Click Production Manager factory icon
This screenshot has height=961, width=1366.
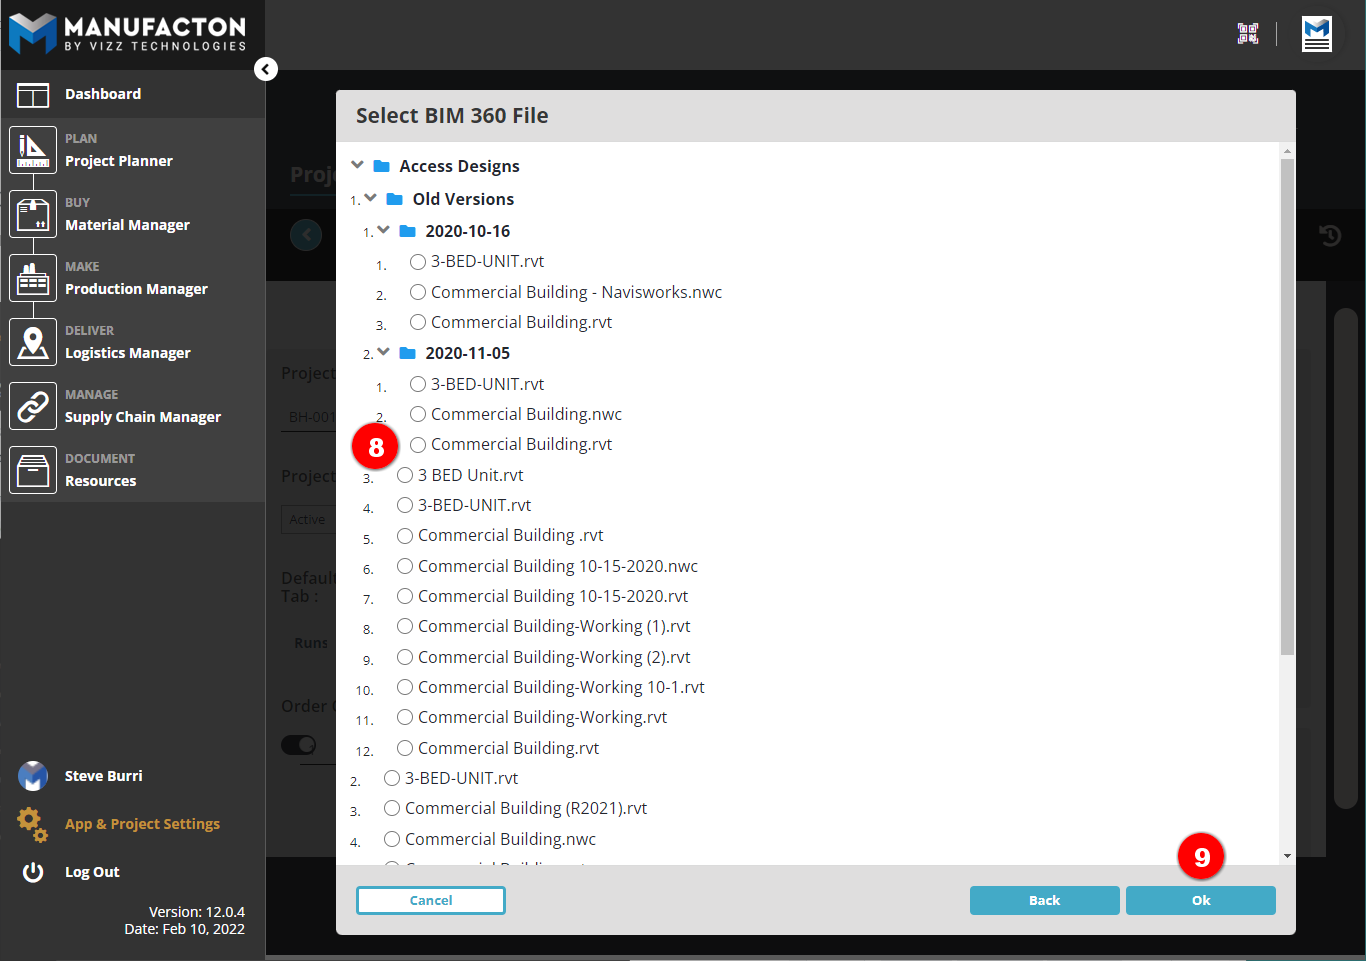click(33, 278)
